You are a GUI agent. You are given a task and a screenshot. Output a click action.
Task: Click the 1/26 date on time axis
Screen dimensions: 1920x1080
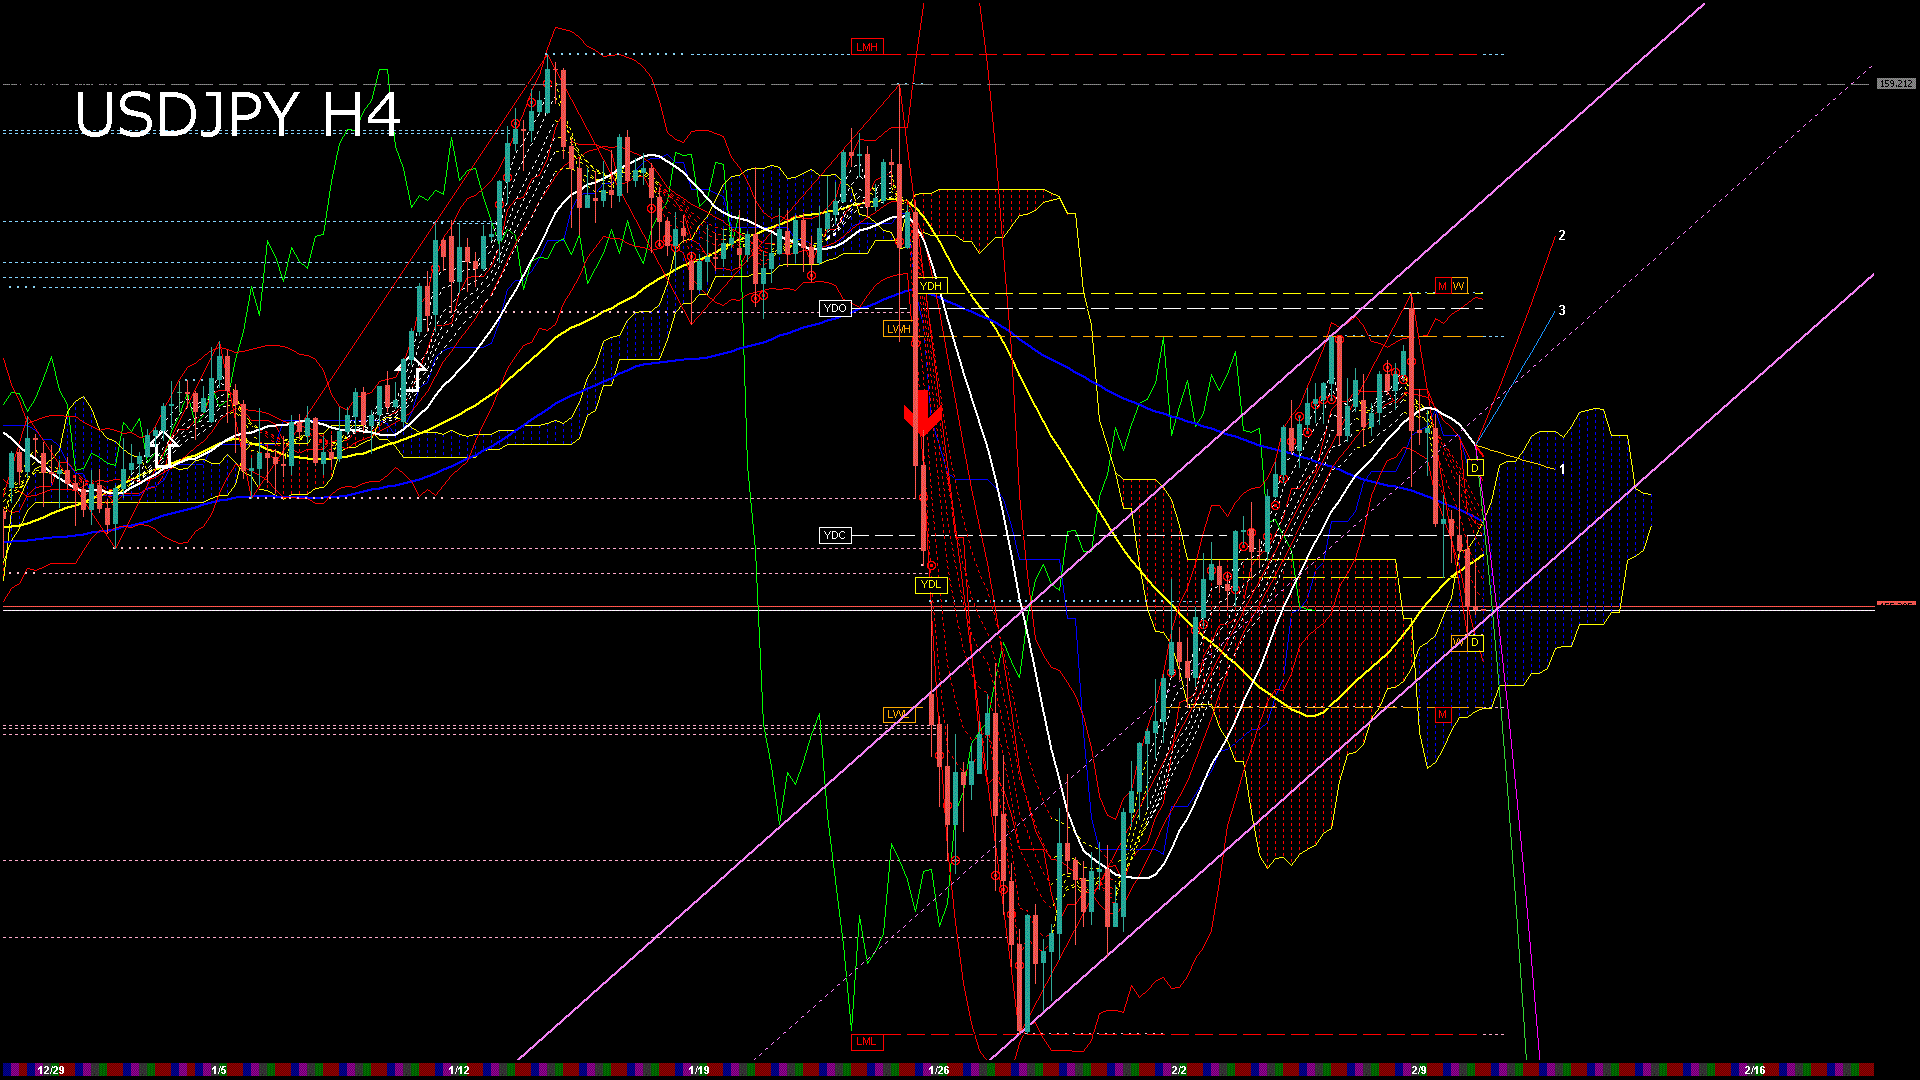938,1070
